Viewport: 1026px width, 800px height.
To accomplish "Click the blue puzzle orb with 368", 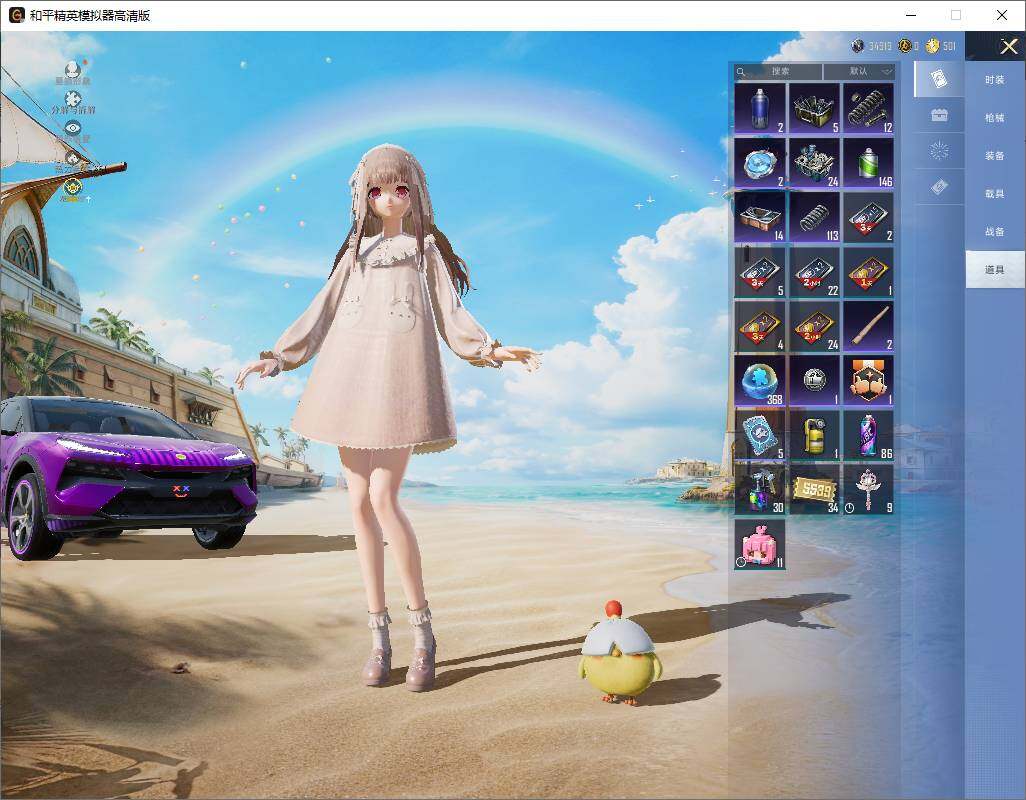I will pyautogui.click(x=760, y=381).
